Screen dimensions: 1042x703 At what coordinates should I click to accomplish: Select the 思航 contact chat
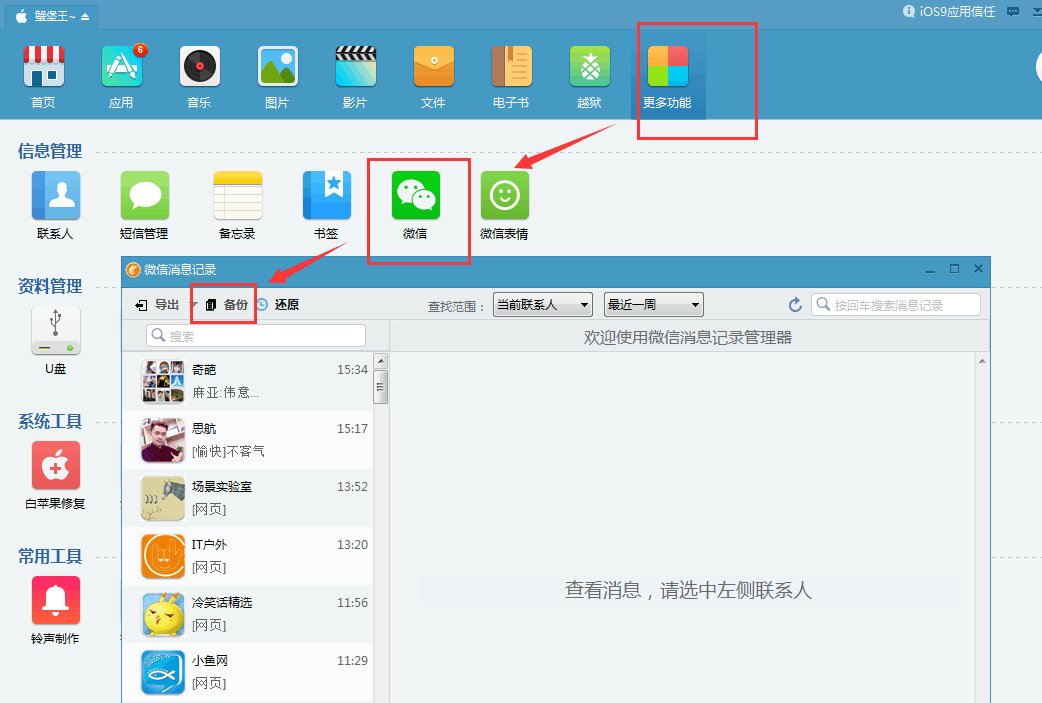[247, 440]
